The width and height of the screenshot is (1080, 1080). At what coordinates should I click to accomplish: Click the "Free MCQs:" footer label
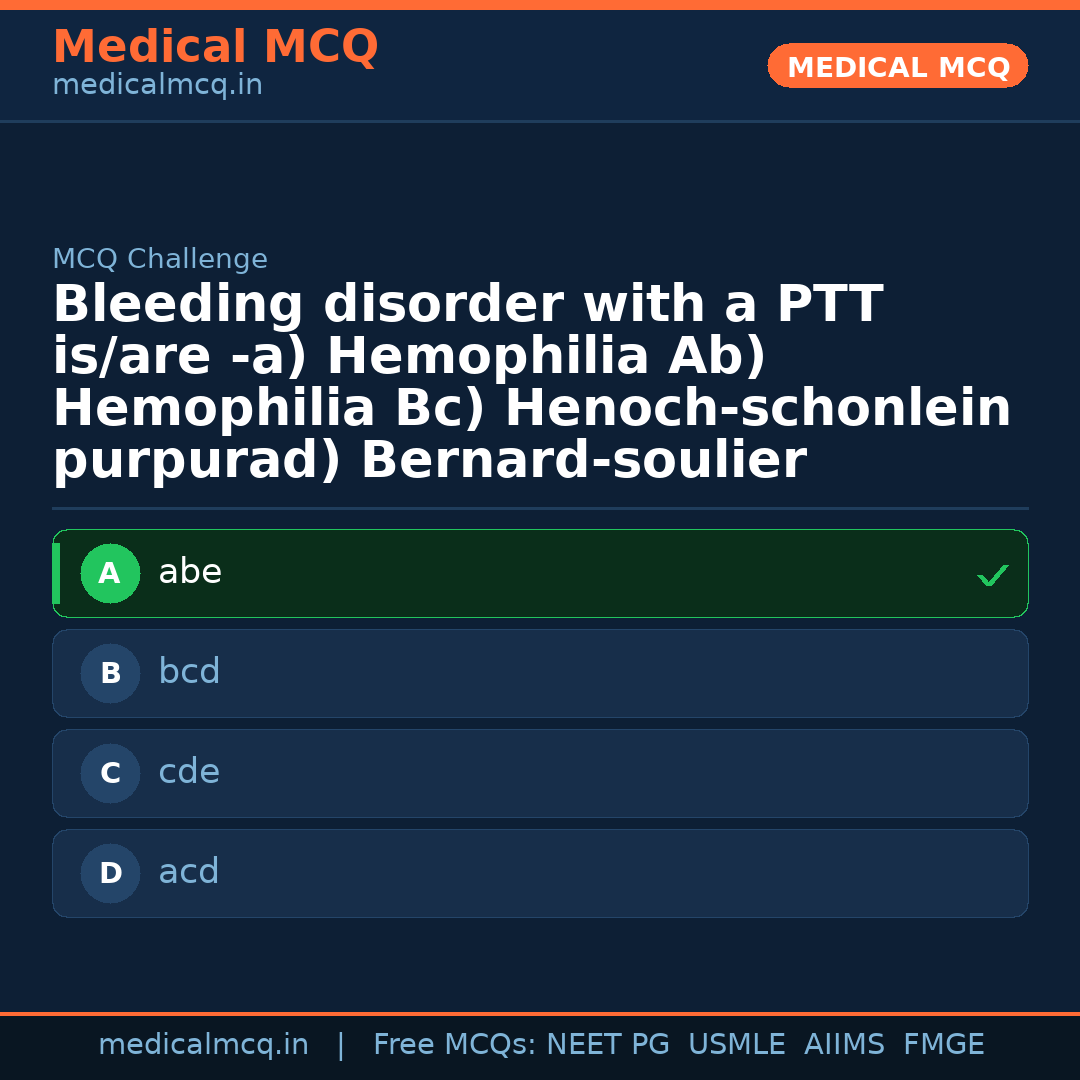pos(455,1045)
